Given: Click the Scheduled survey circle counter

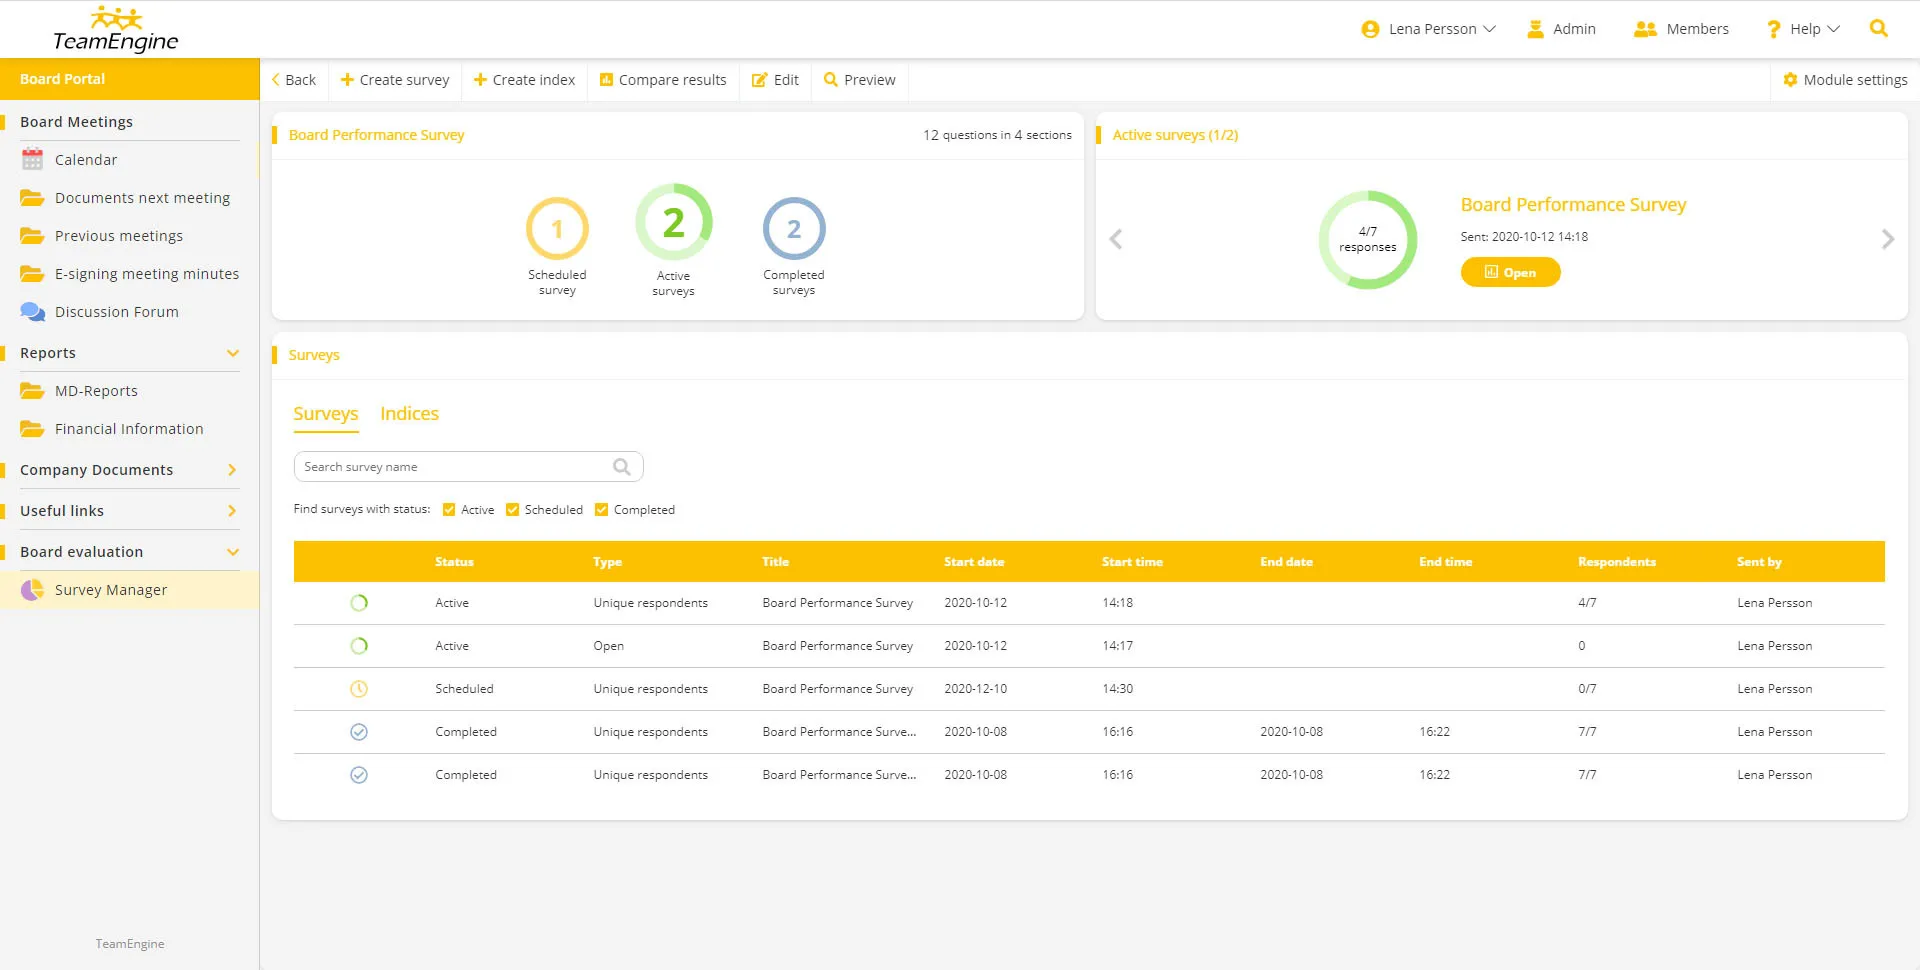Looking at the screenshot, I should 557,229.
